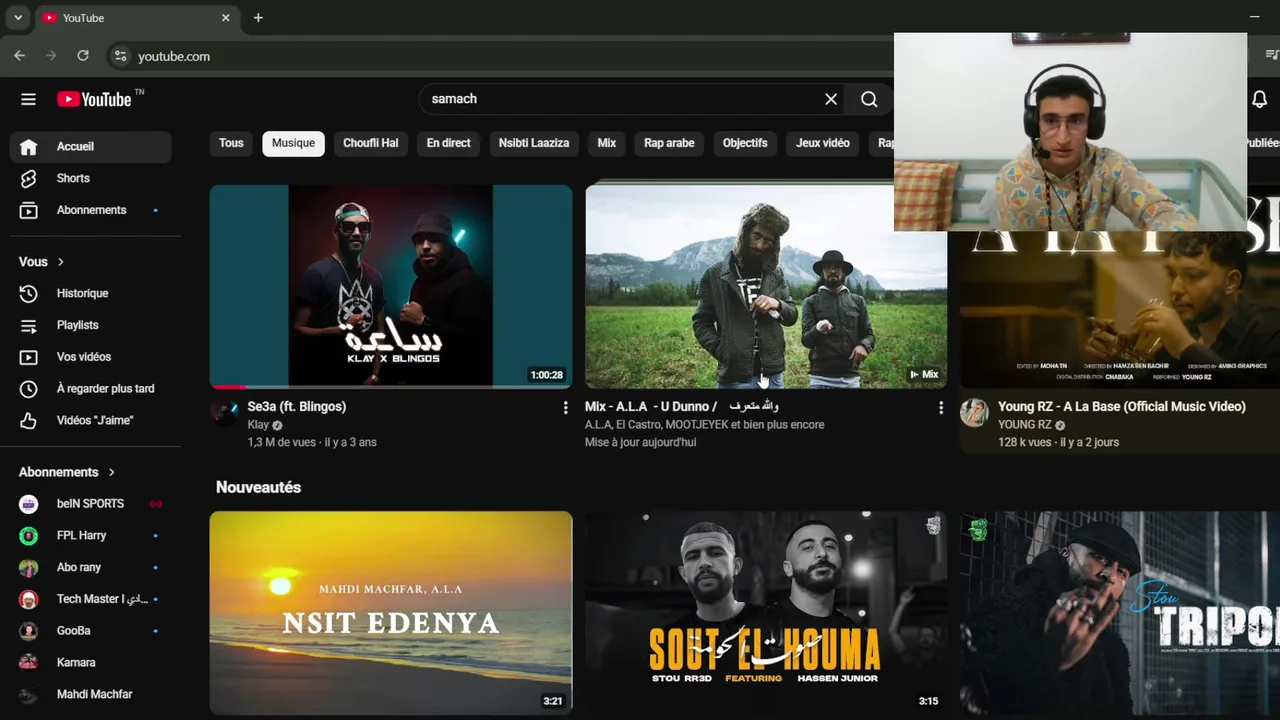Open Kamara channel subscription

(91, 663)
